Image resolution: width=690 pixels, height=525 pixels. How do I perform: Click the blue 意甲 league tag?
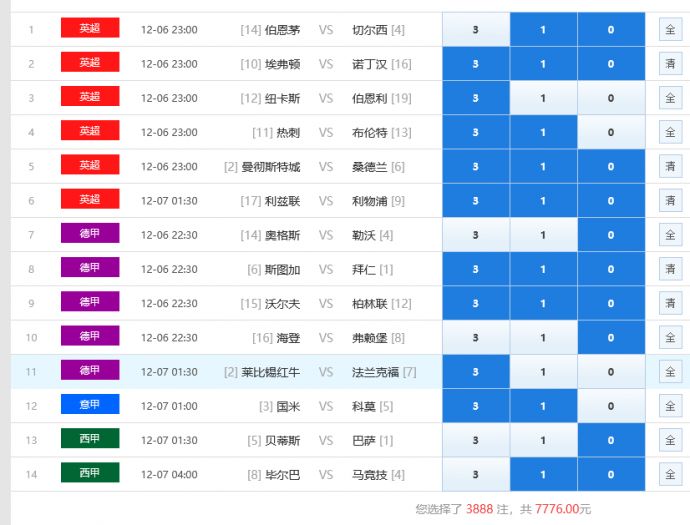[x=90, y=405]
